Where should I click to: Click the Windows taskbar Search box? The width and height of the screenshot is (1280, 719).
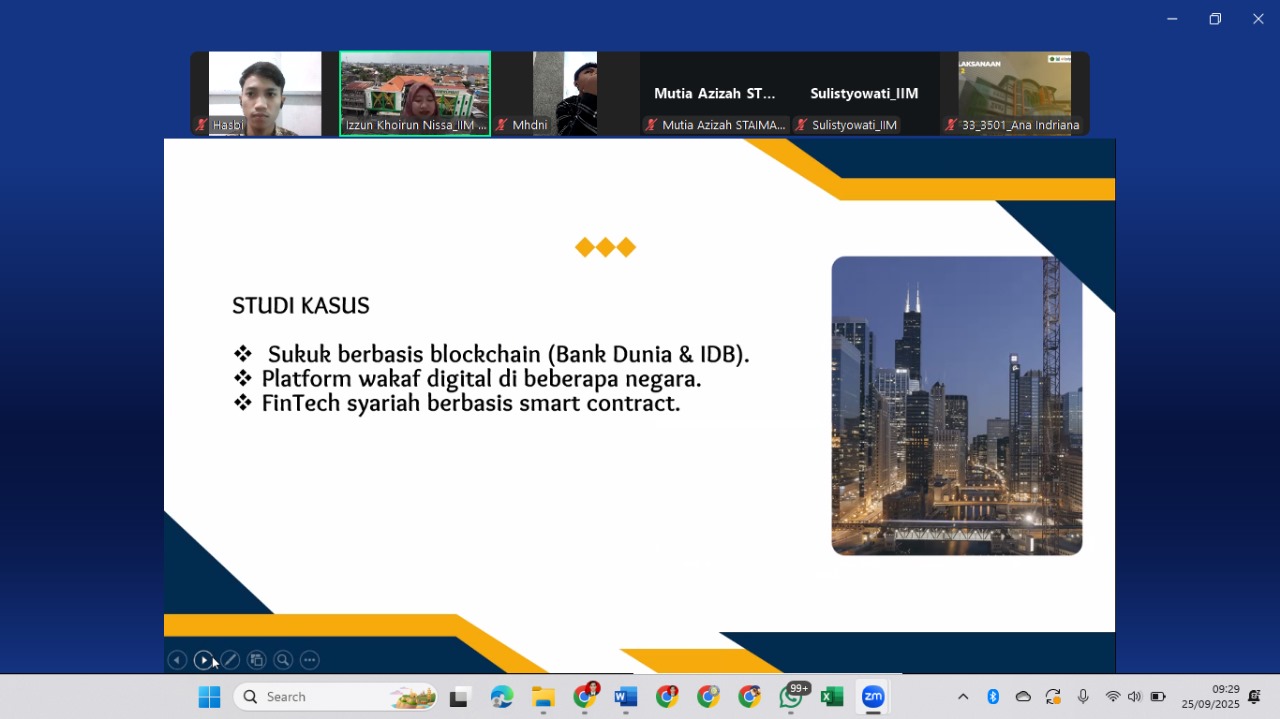336,697
